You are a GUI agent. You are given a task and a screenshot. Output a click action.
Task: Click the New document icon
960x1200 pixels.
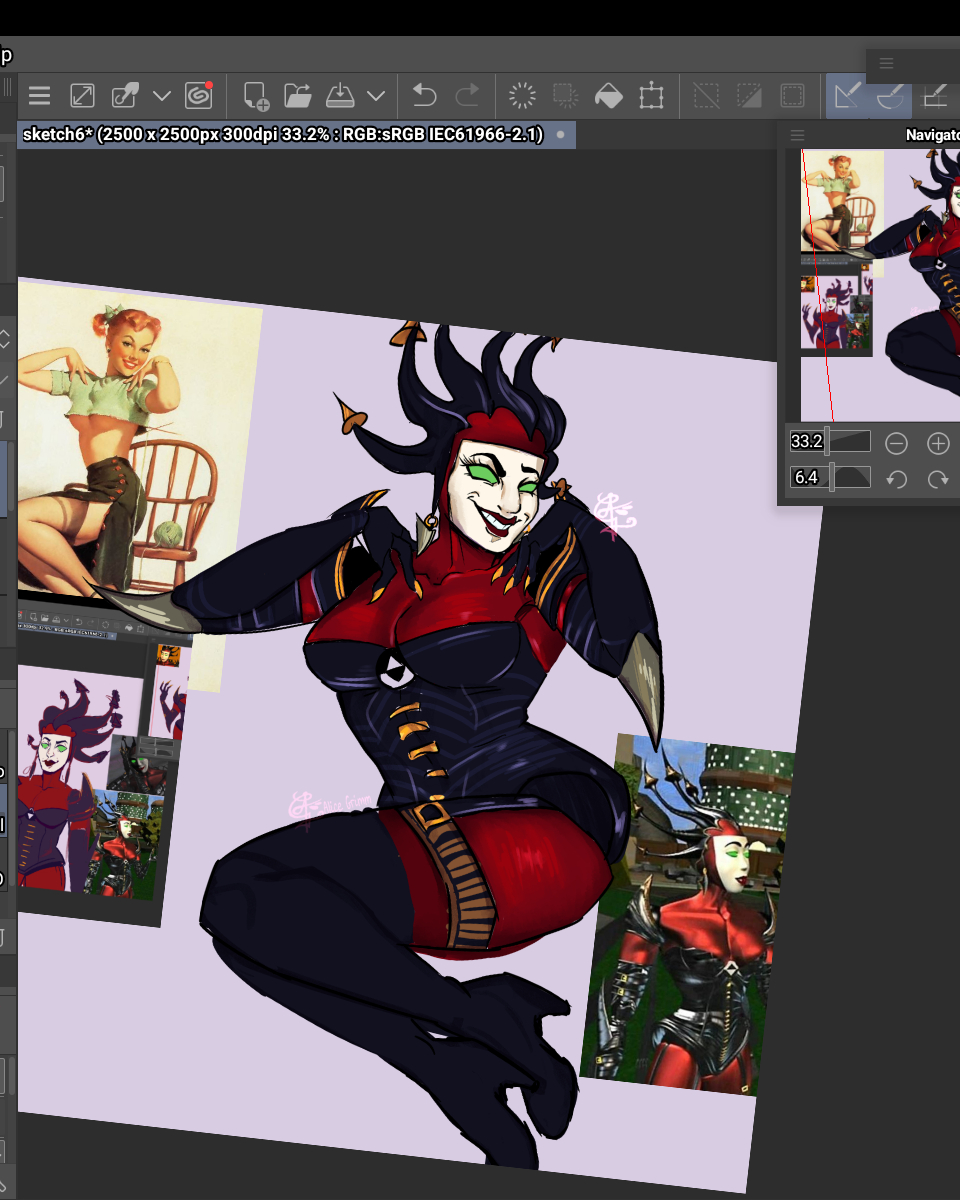[256, 96]
